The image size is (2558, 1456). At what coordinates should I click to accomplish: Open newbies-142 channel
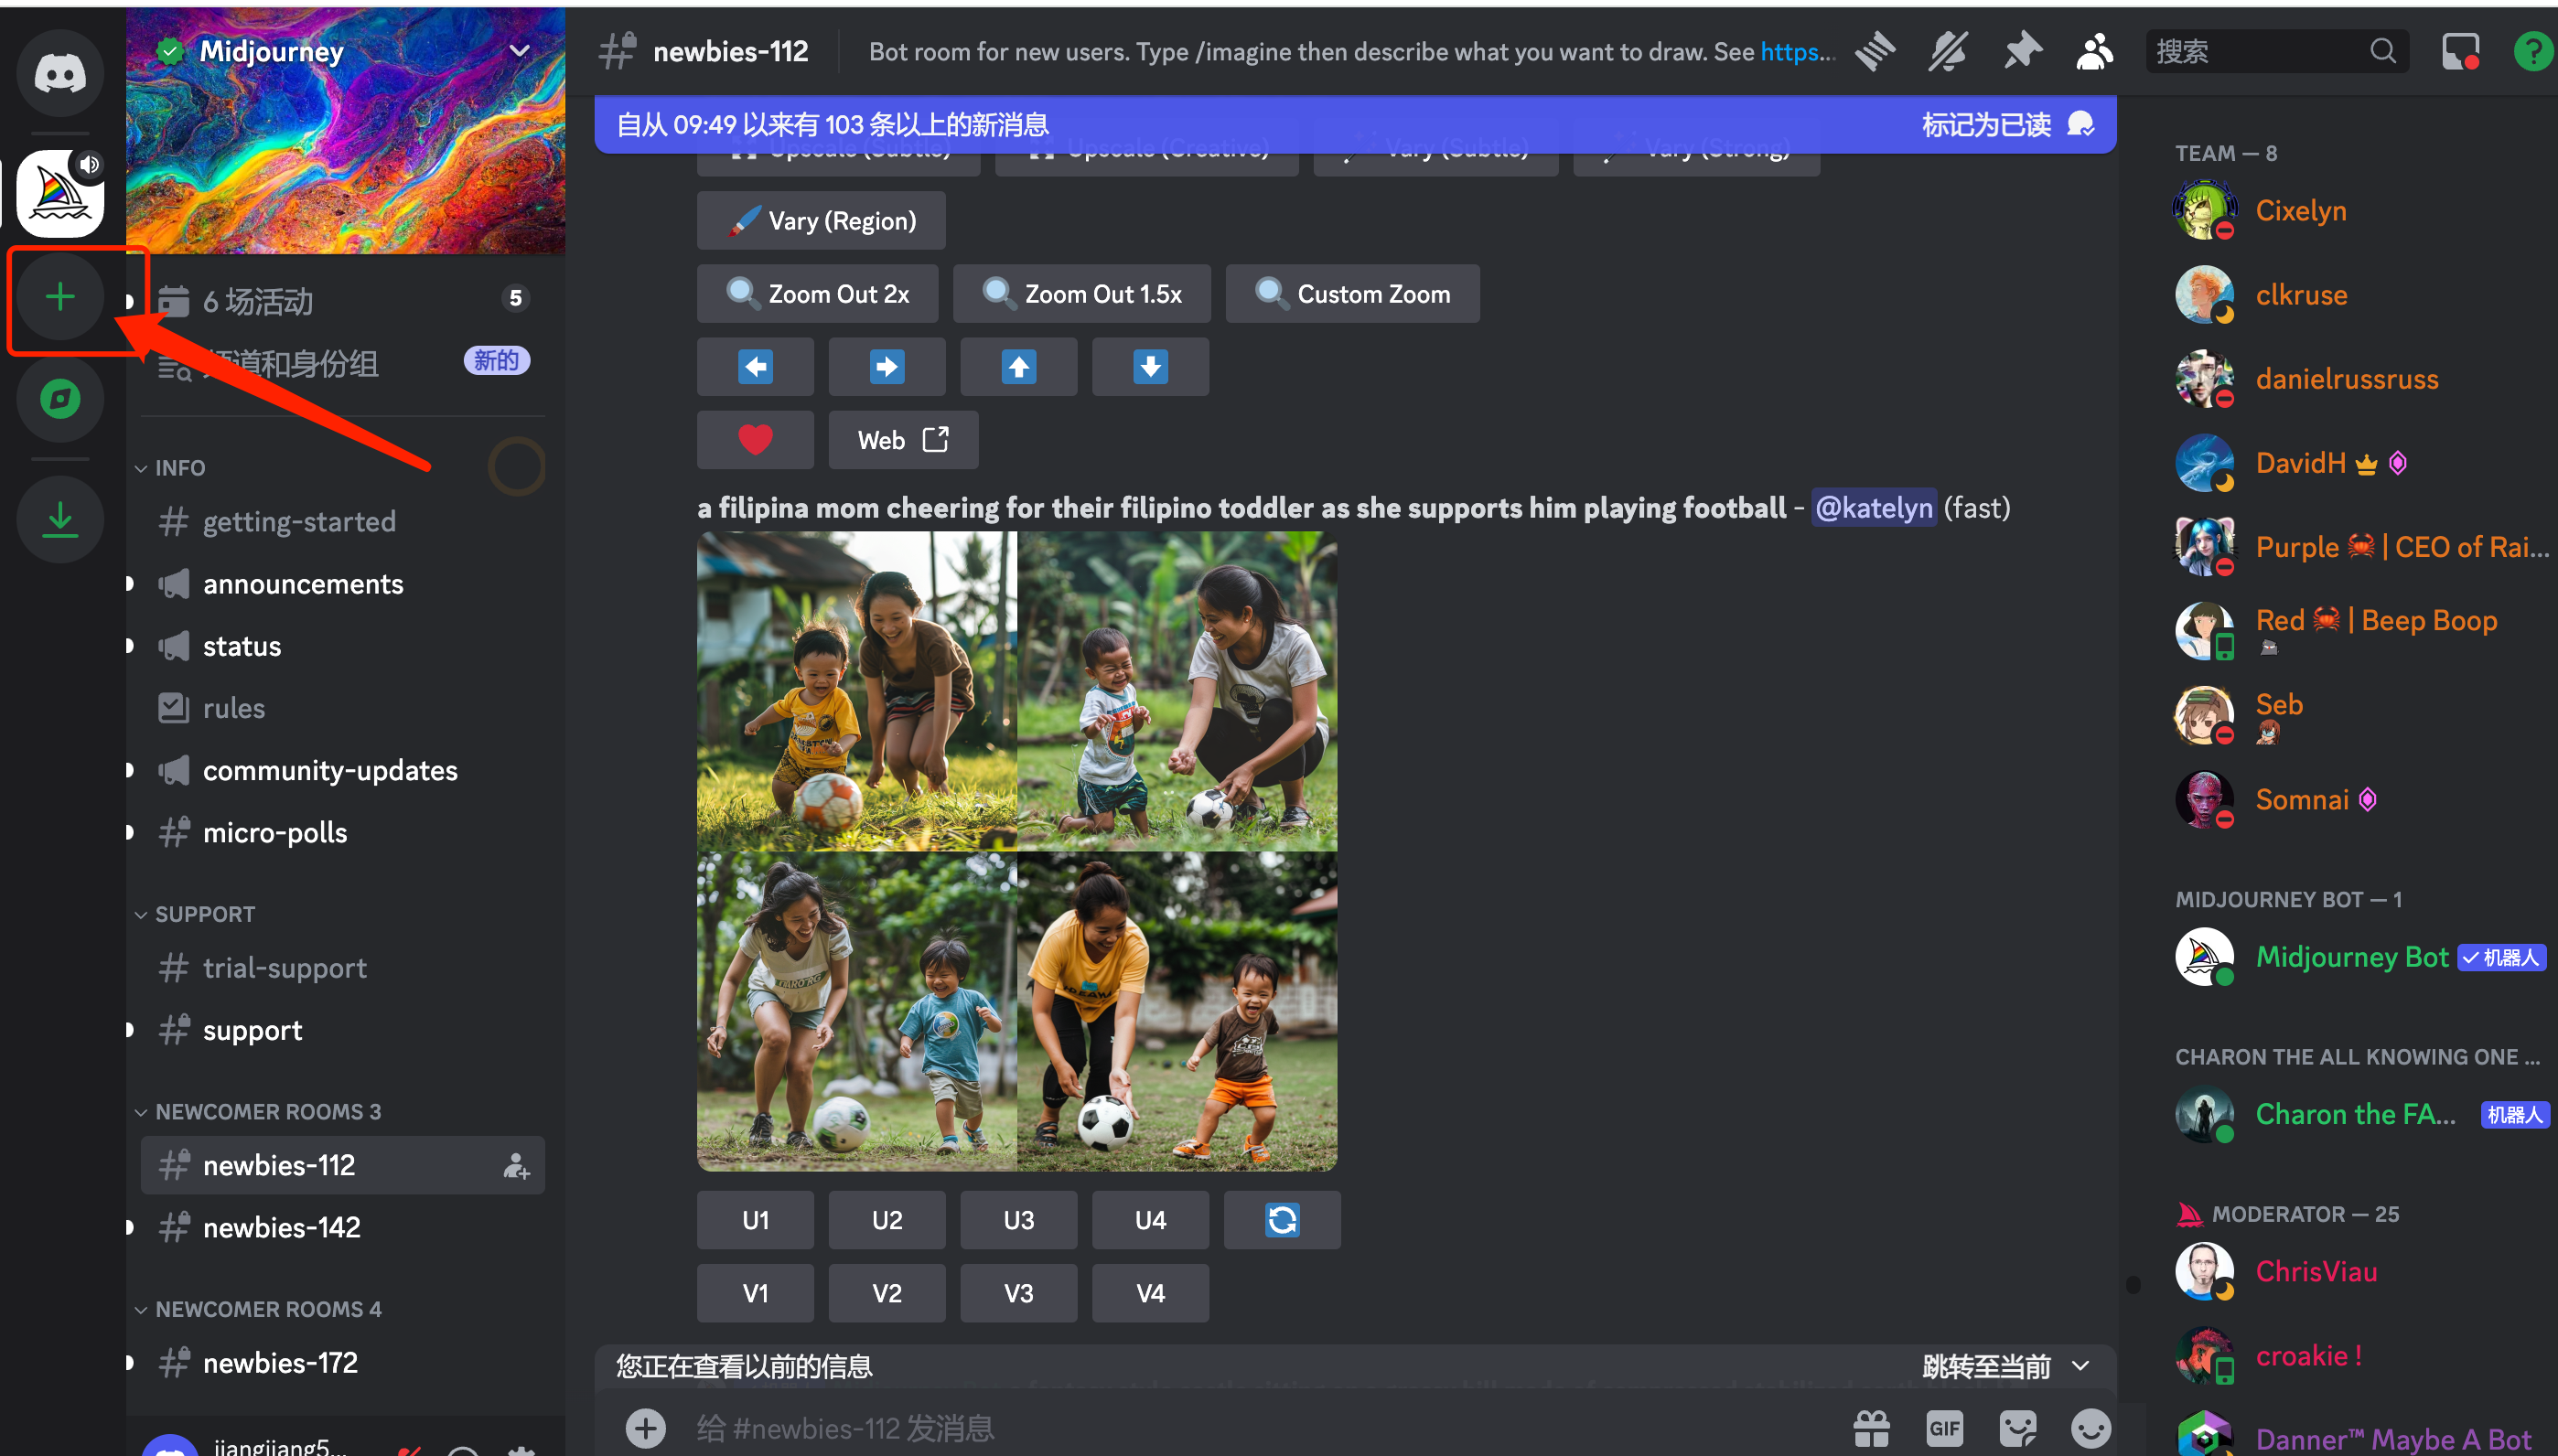pyautogui.click(x=342, y=1227)
